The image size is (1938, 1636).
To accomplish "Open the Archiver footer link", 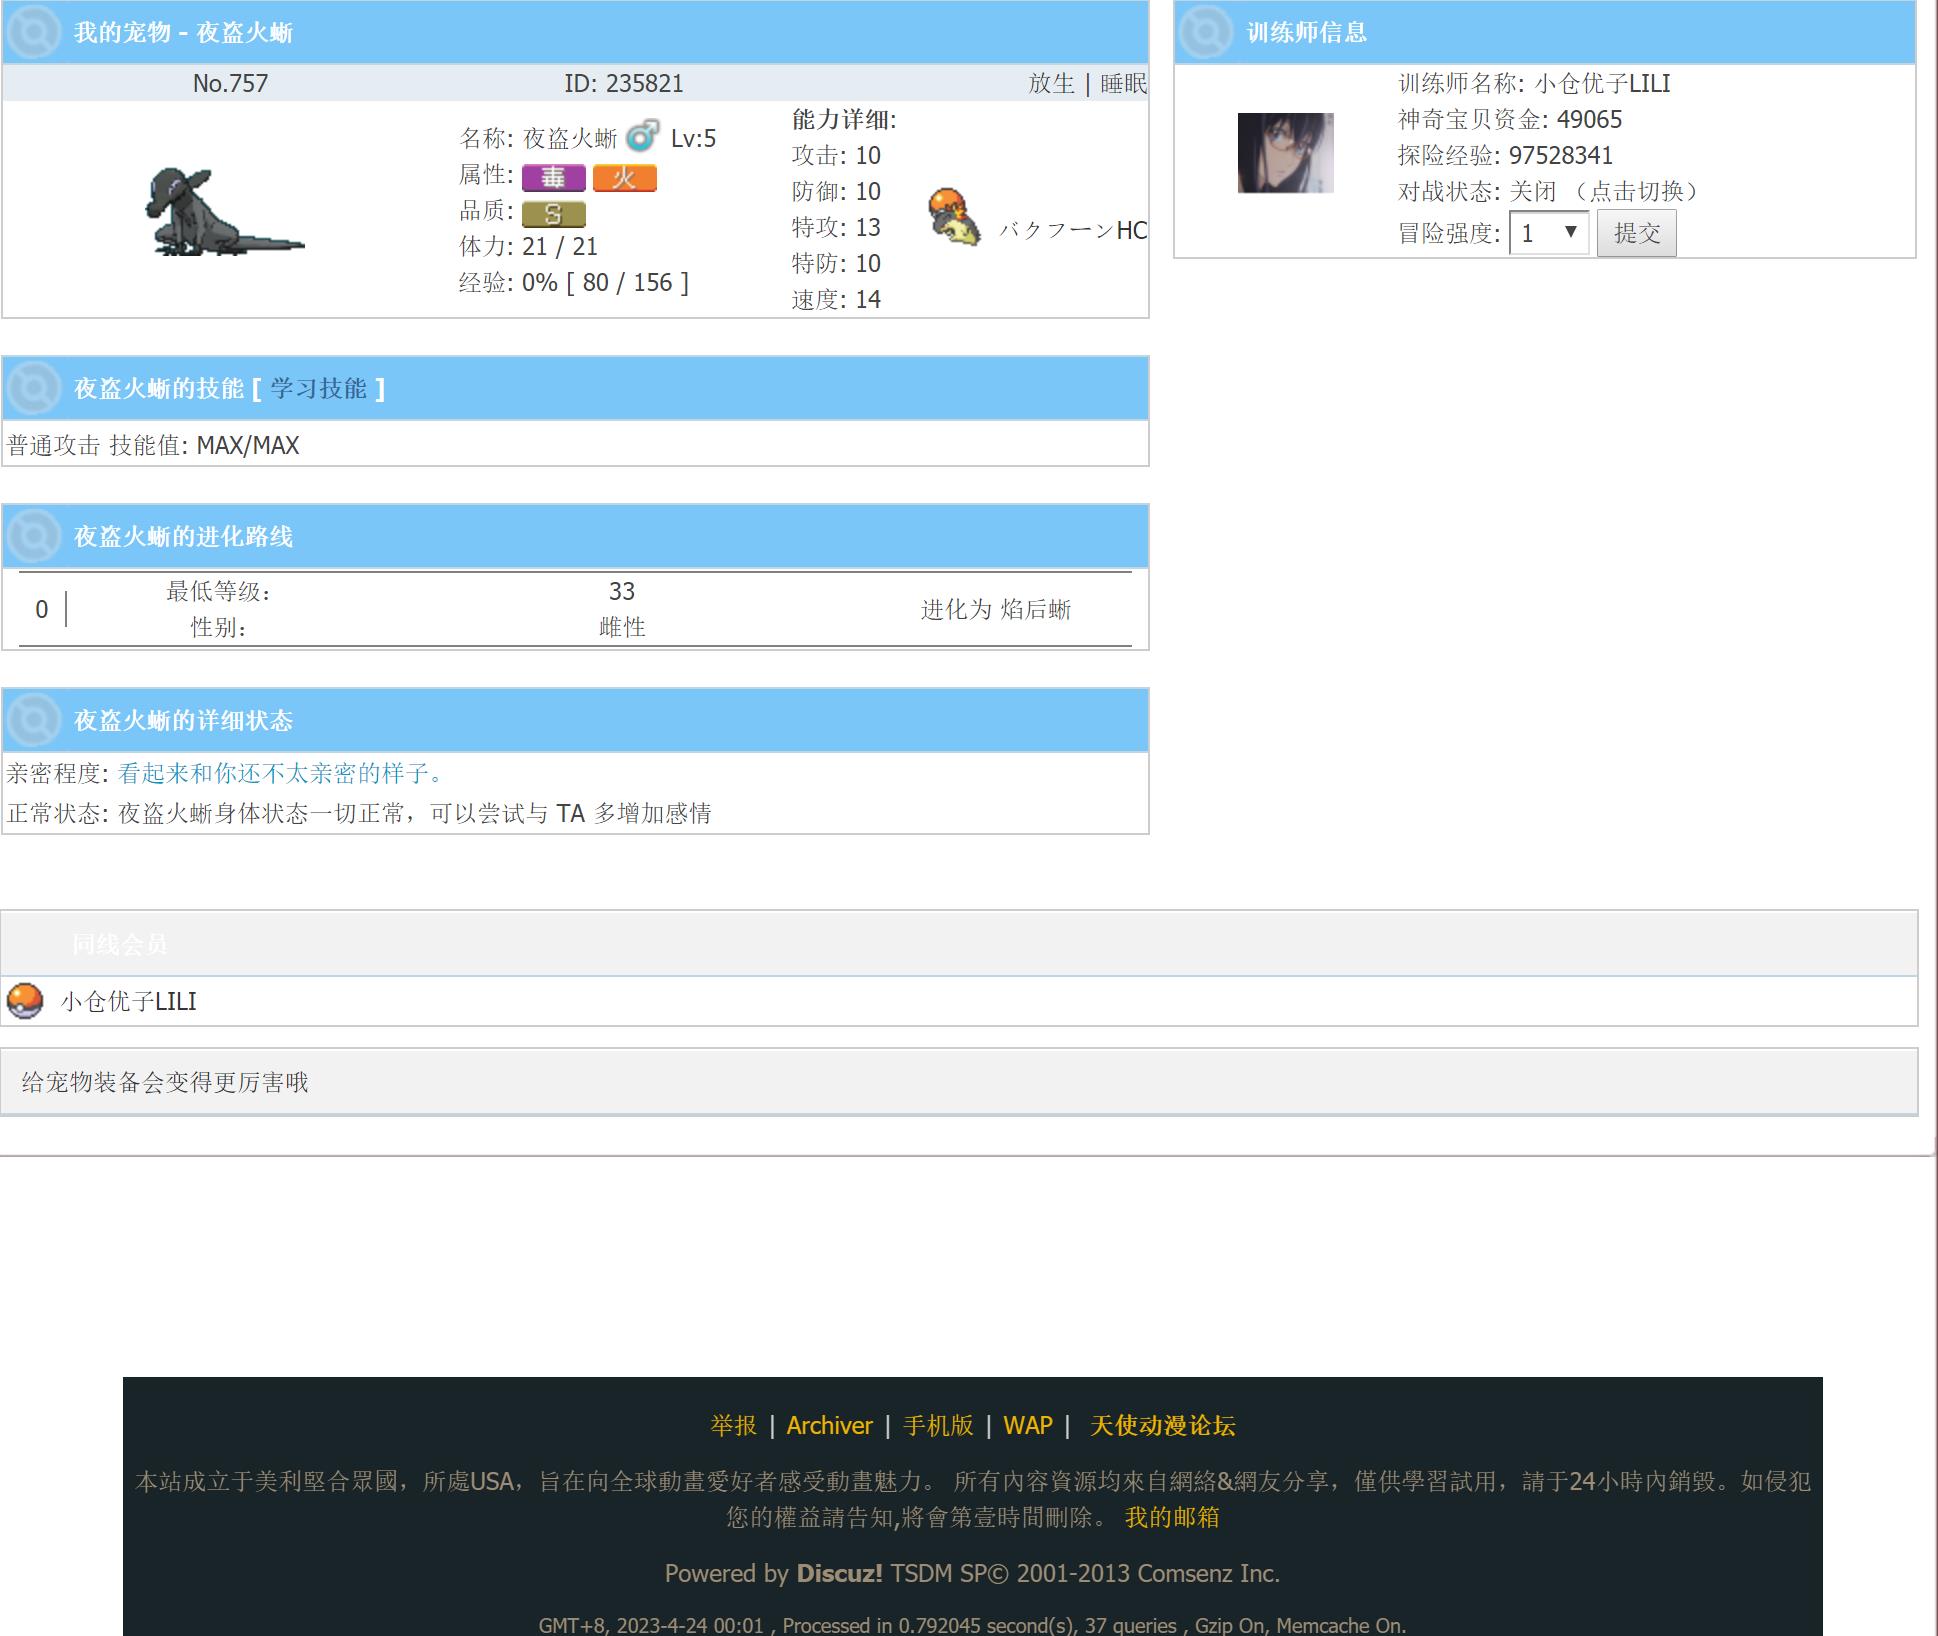I will click(x=829, y=1425).
